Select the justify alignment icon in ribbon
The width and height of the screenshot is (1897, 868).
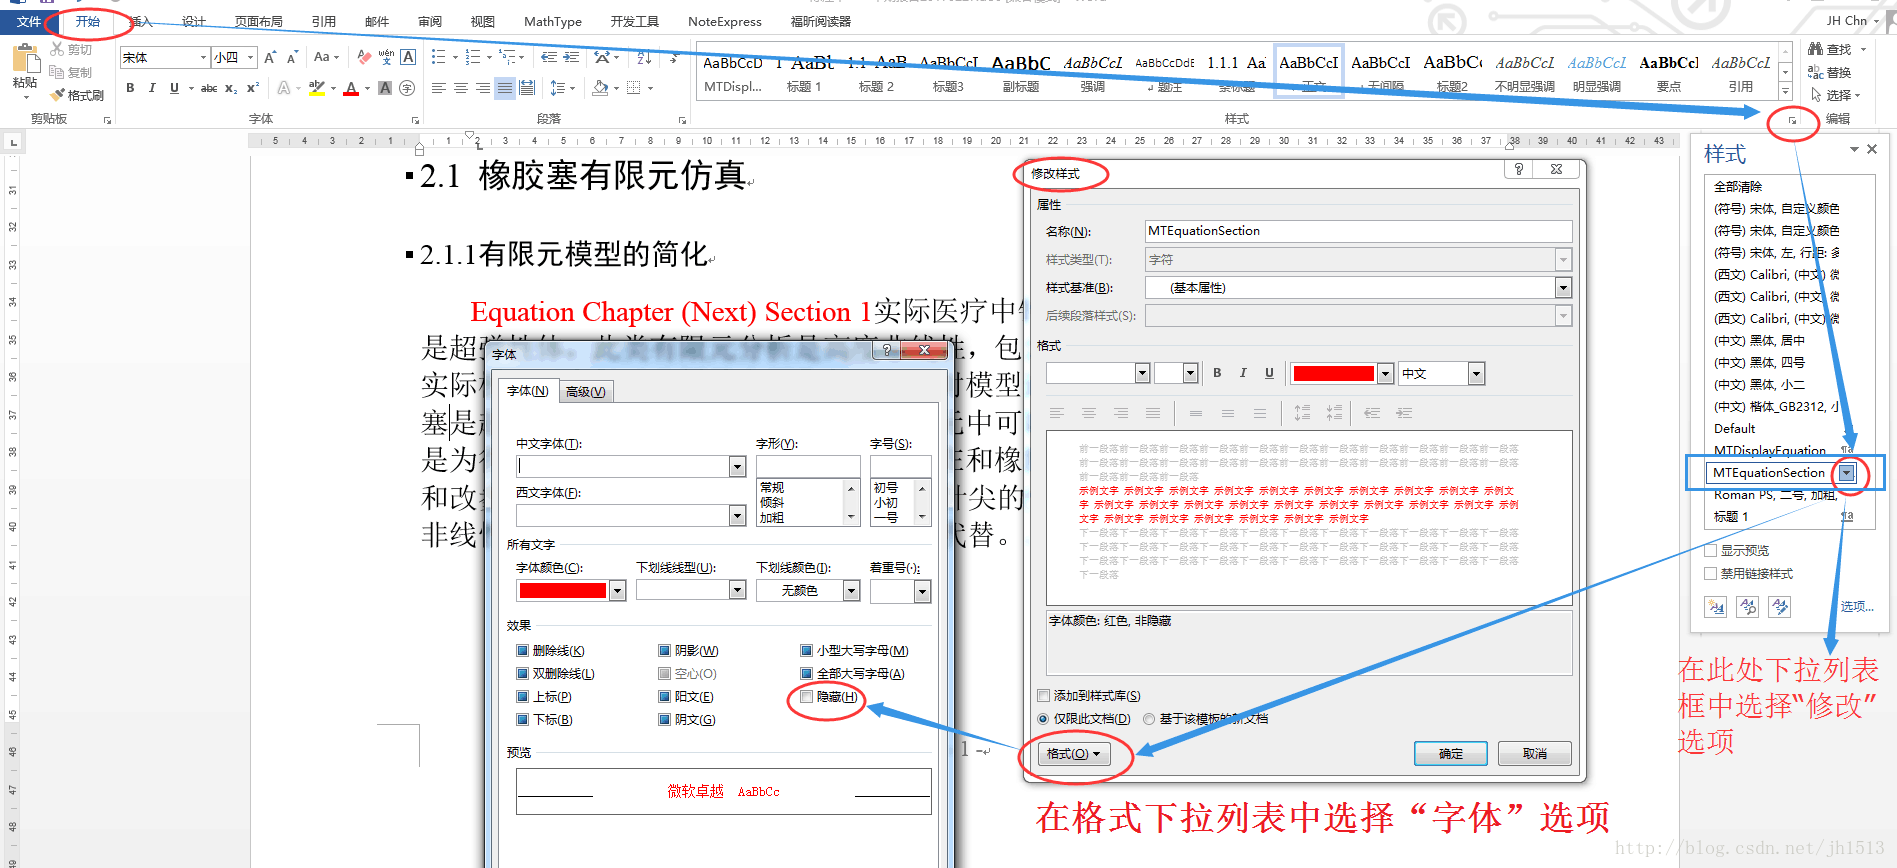[505, 88]
